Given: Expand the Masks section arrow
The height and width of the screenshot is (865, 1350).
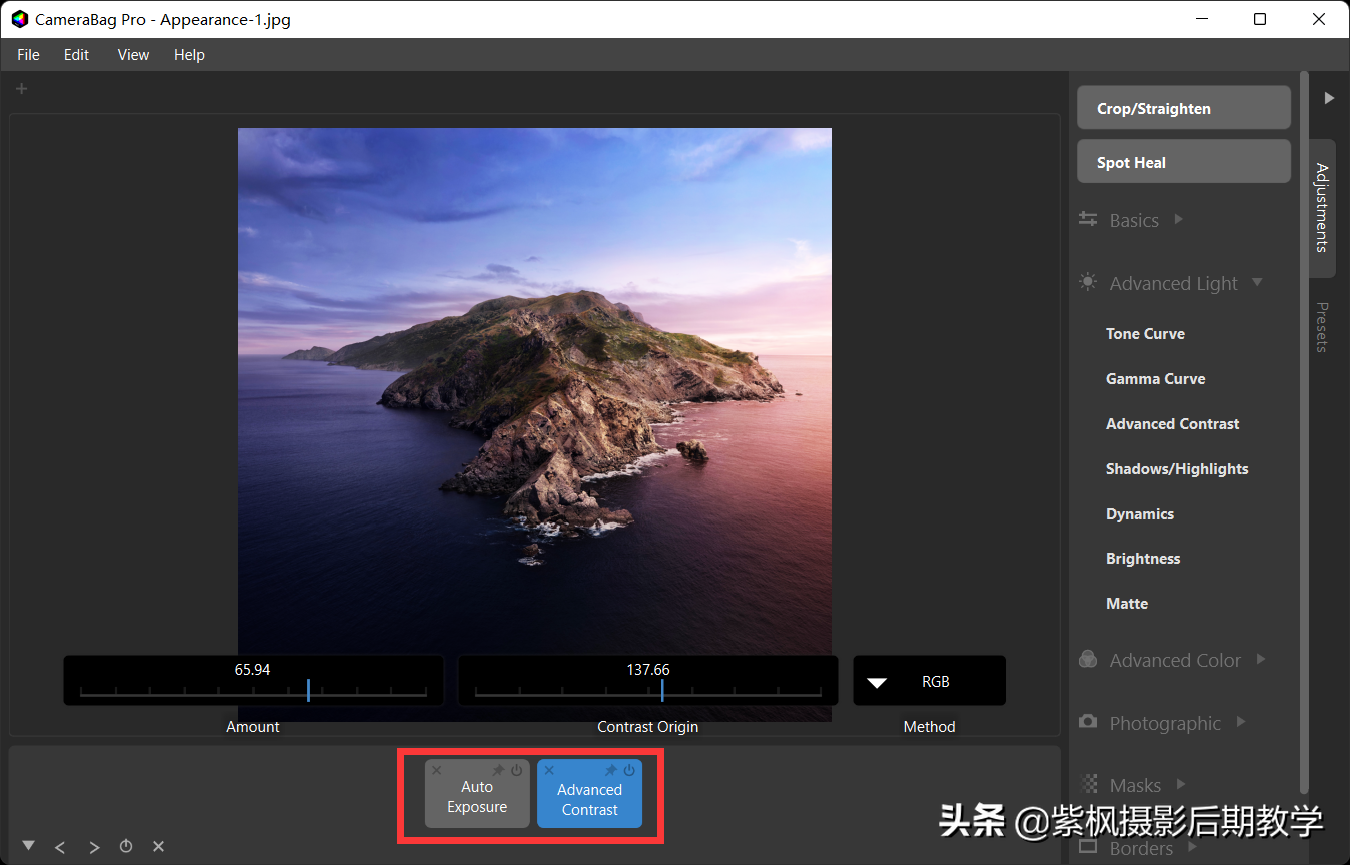Looking at the screenshot, I should click(x=1181, y=784).
